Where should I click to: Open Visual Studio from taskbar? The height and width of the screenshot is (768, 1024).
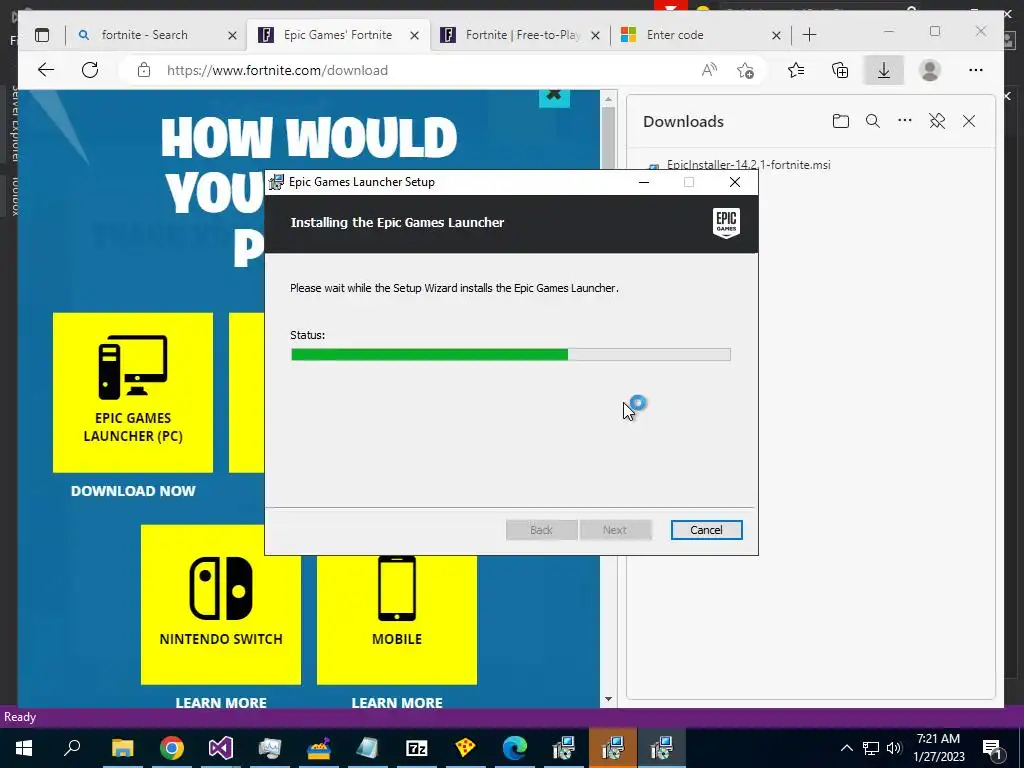pyautogui.click(x=221, y=748)
